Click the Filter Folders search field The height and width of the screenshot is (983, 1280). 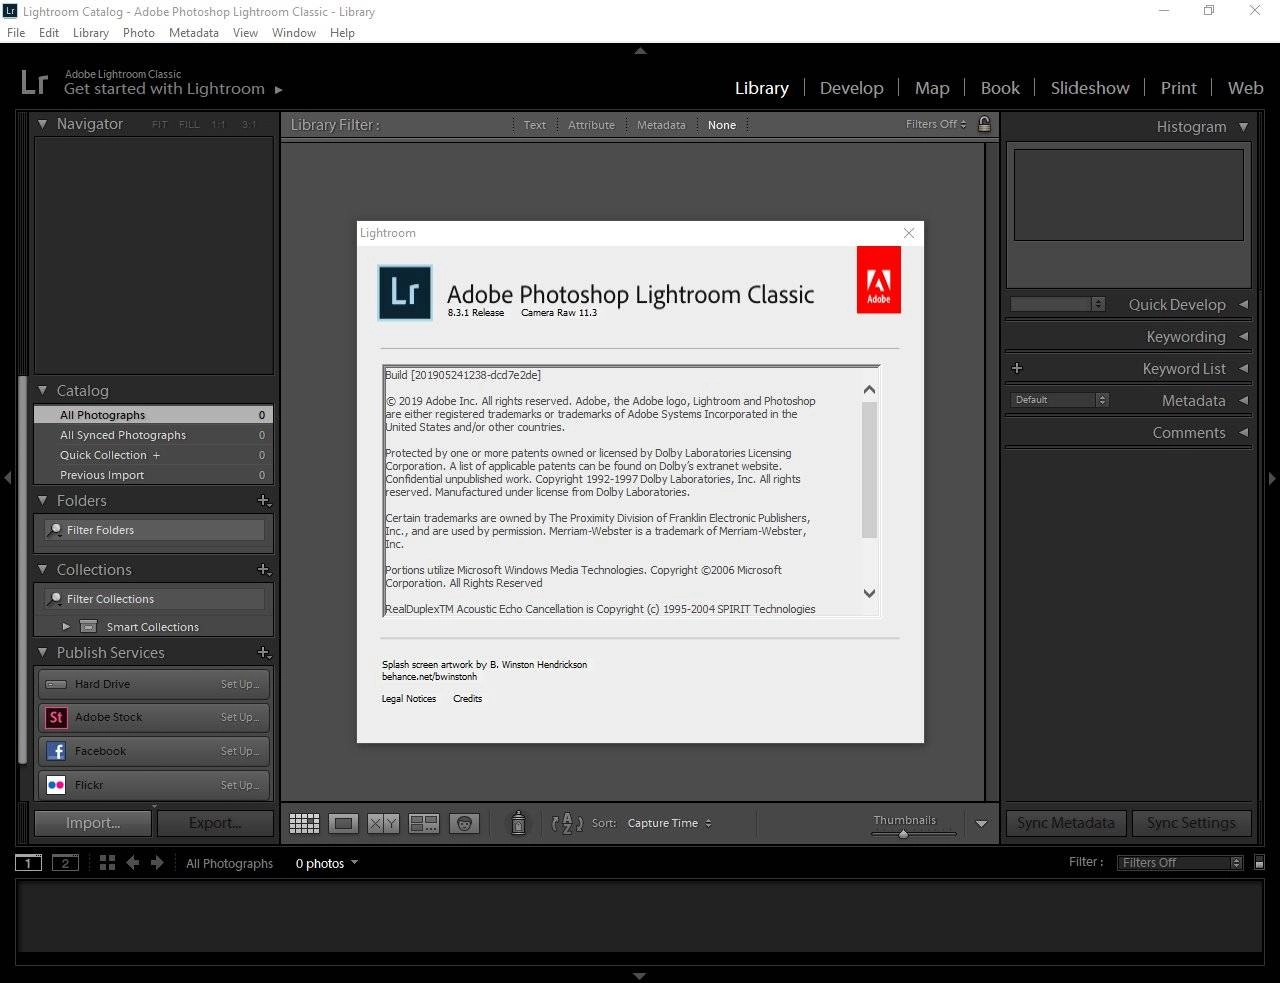(x=156, y=530)
